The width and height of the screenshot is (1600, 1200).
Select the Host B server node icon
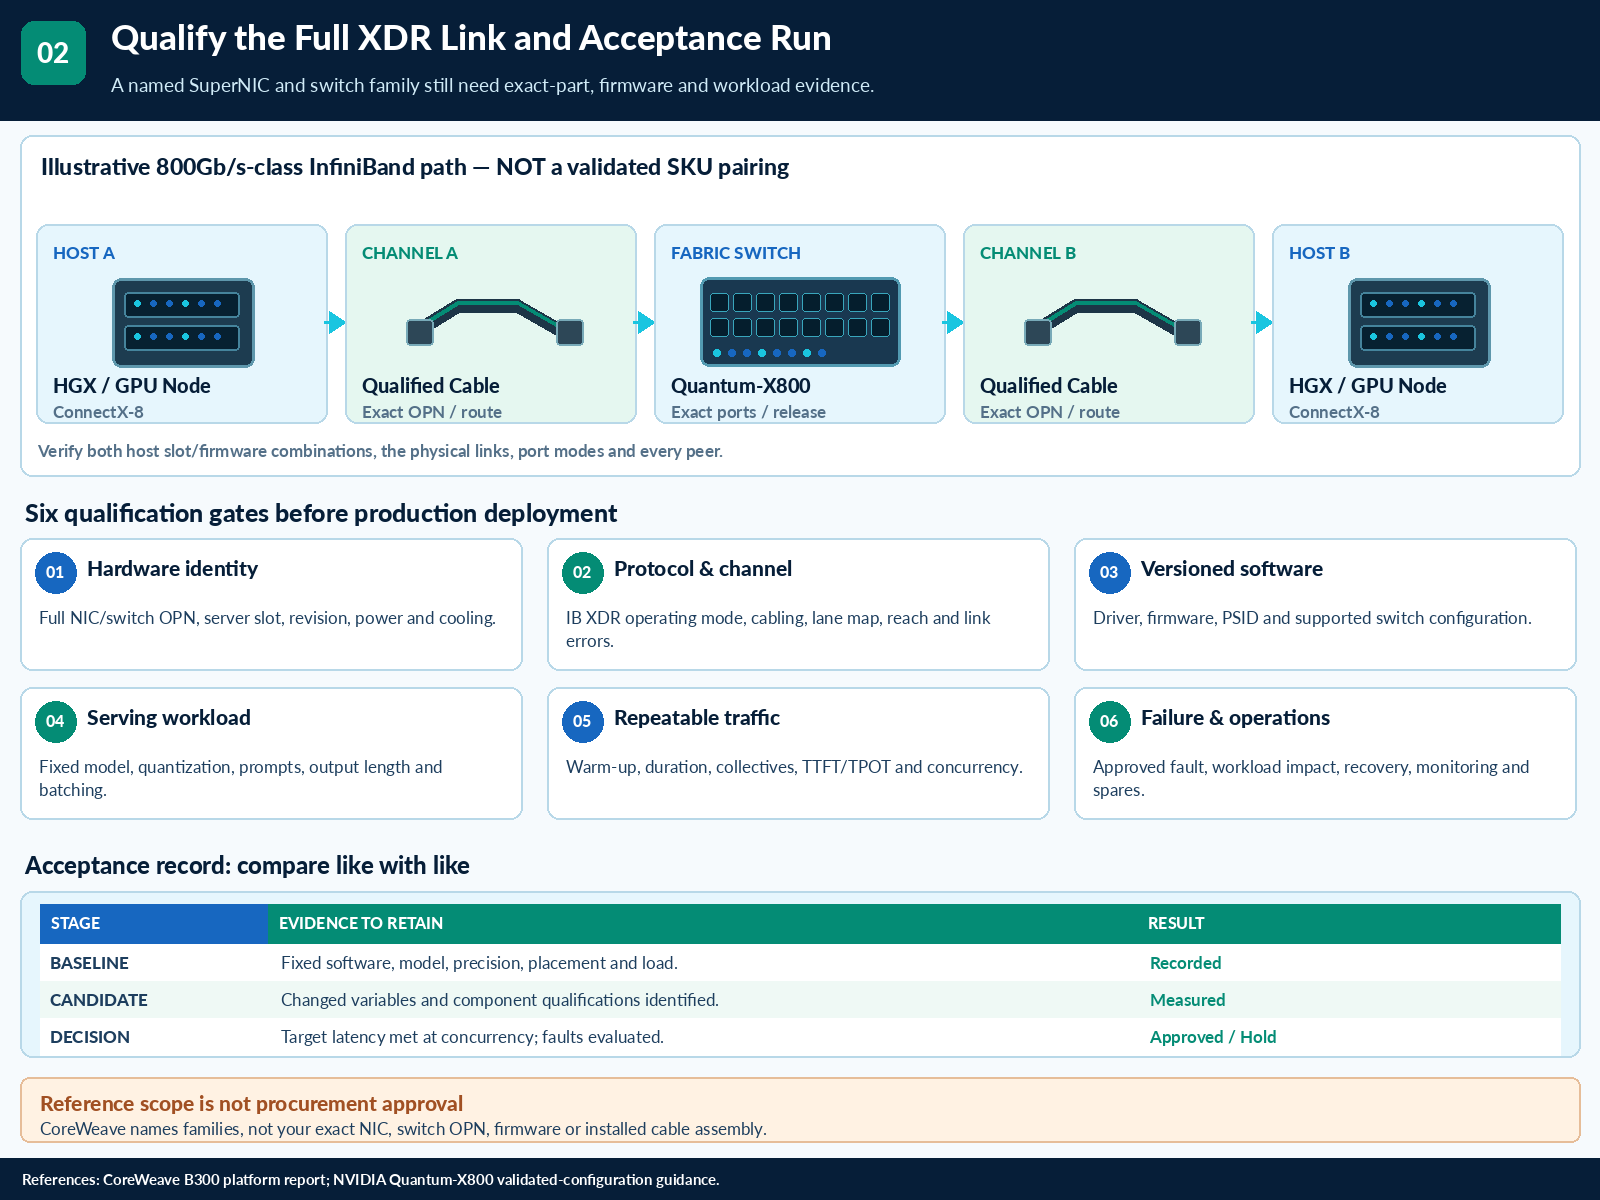coord(1419,322)
